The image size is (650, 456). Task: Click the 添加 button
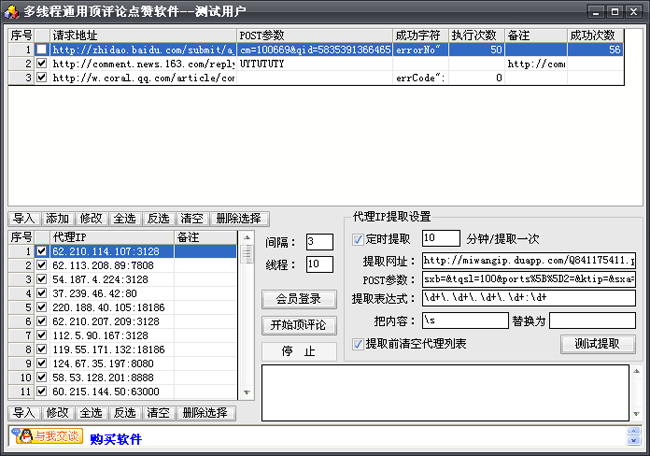click(x=58, y=218)
